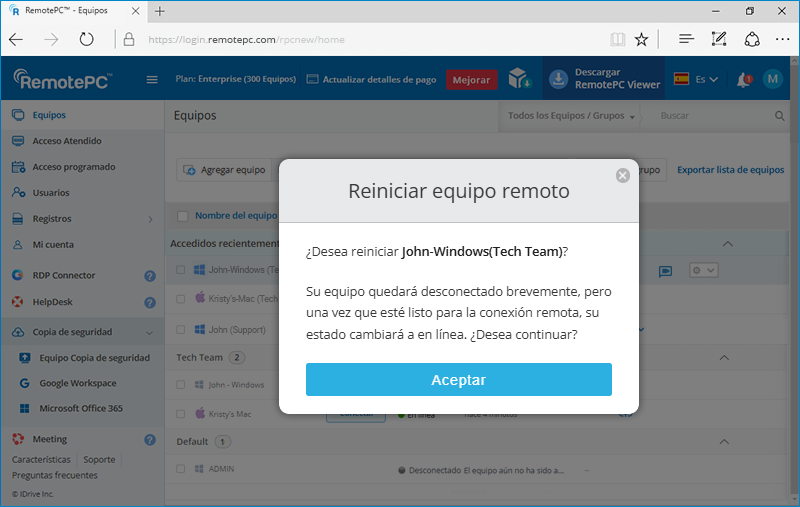This screenshot has width=800, height=507.
Task: Open Acceso programado in sidebar
Action: 73,167
